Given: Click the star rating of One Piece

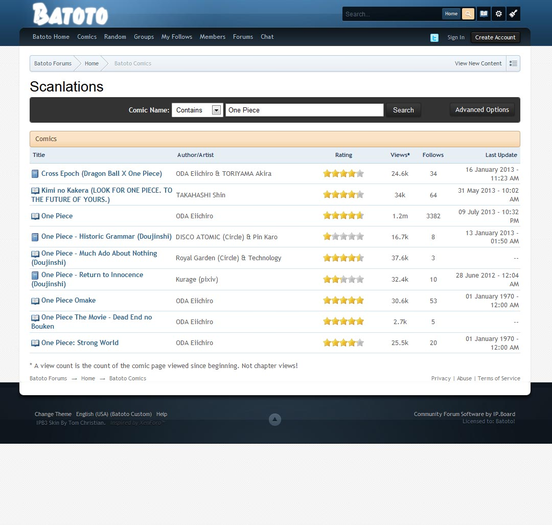Looking at the screenshot, I should pos(343,215).
